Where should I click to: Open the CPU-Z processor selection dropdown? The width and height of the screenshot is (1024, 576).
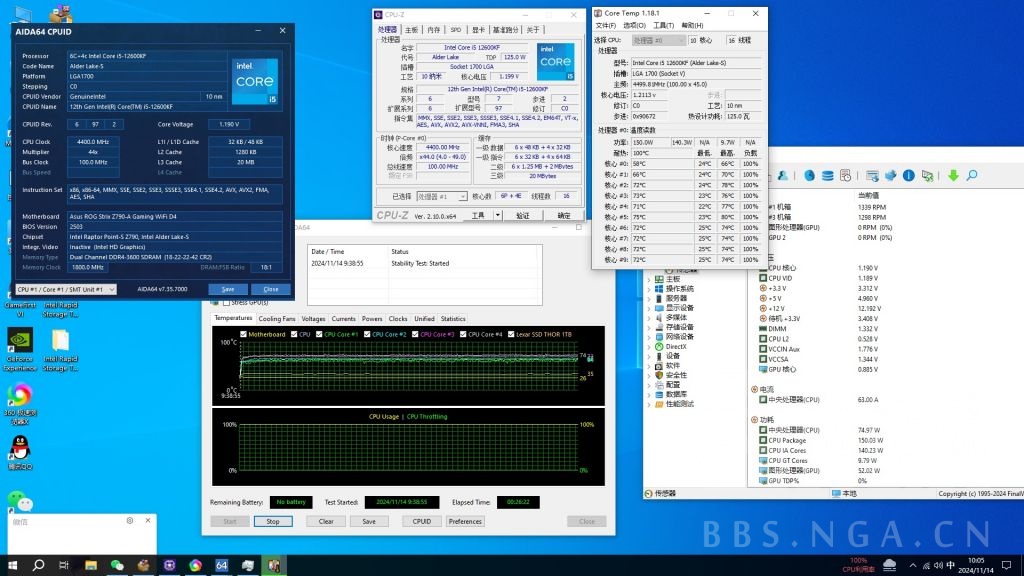pos(441,197)
